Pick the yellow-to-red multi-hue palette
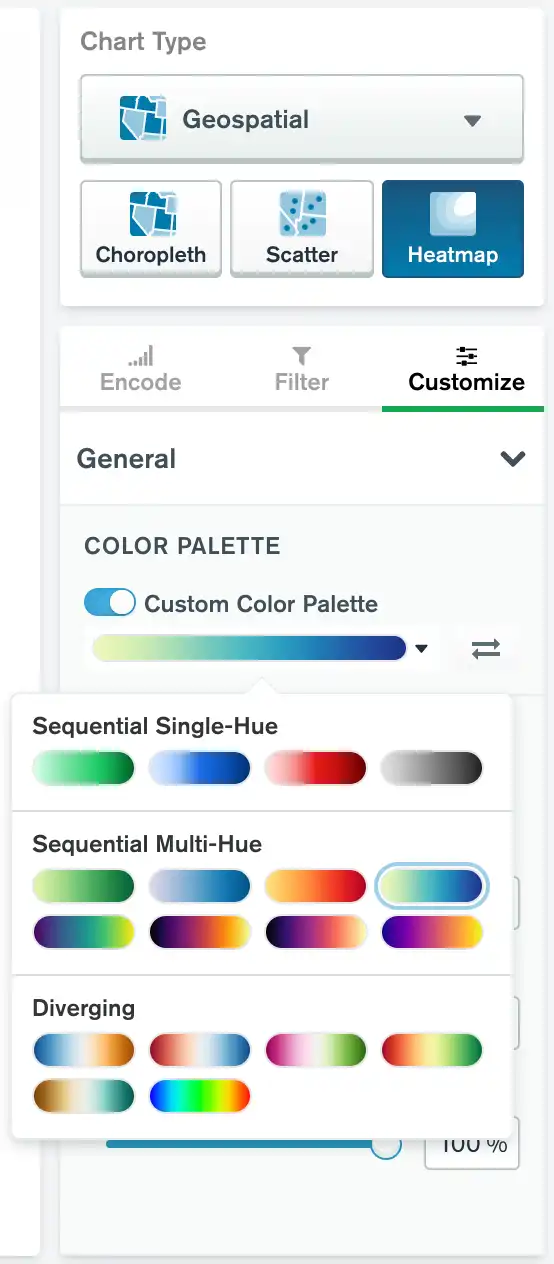The width and height of the screenshot is (554, 1264). pos(316,886)
